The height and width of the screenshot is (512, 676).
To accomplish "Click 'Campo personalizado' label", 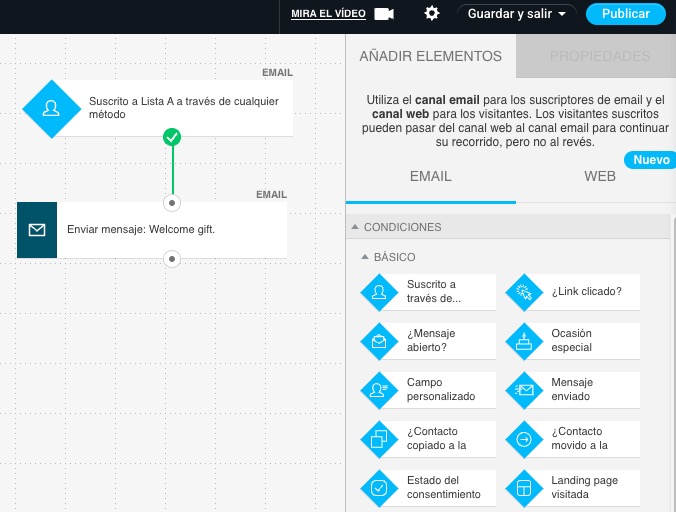I will click(x=441, y=389).
